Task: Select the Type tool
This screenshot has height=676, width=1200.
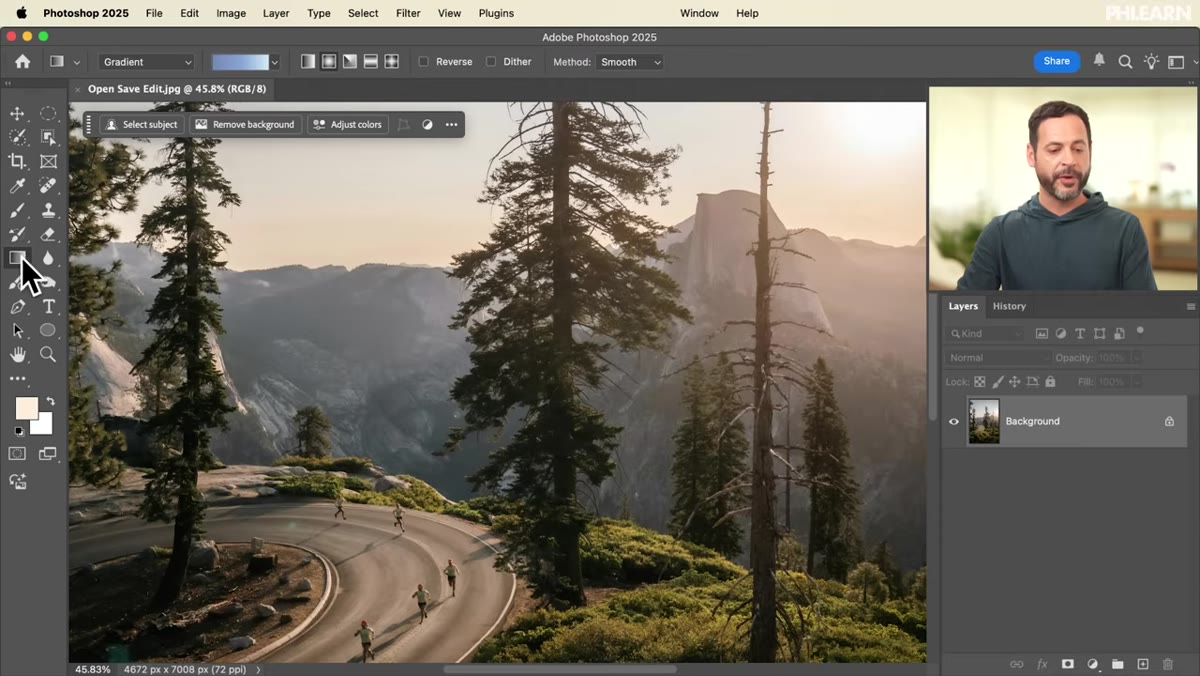Action: click(x=48, y=307)
